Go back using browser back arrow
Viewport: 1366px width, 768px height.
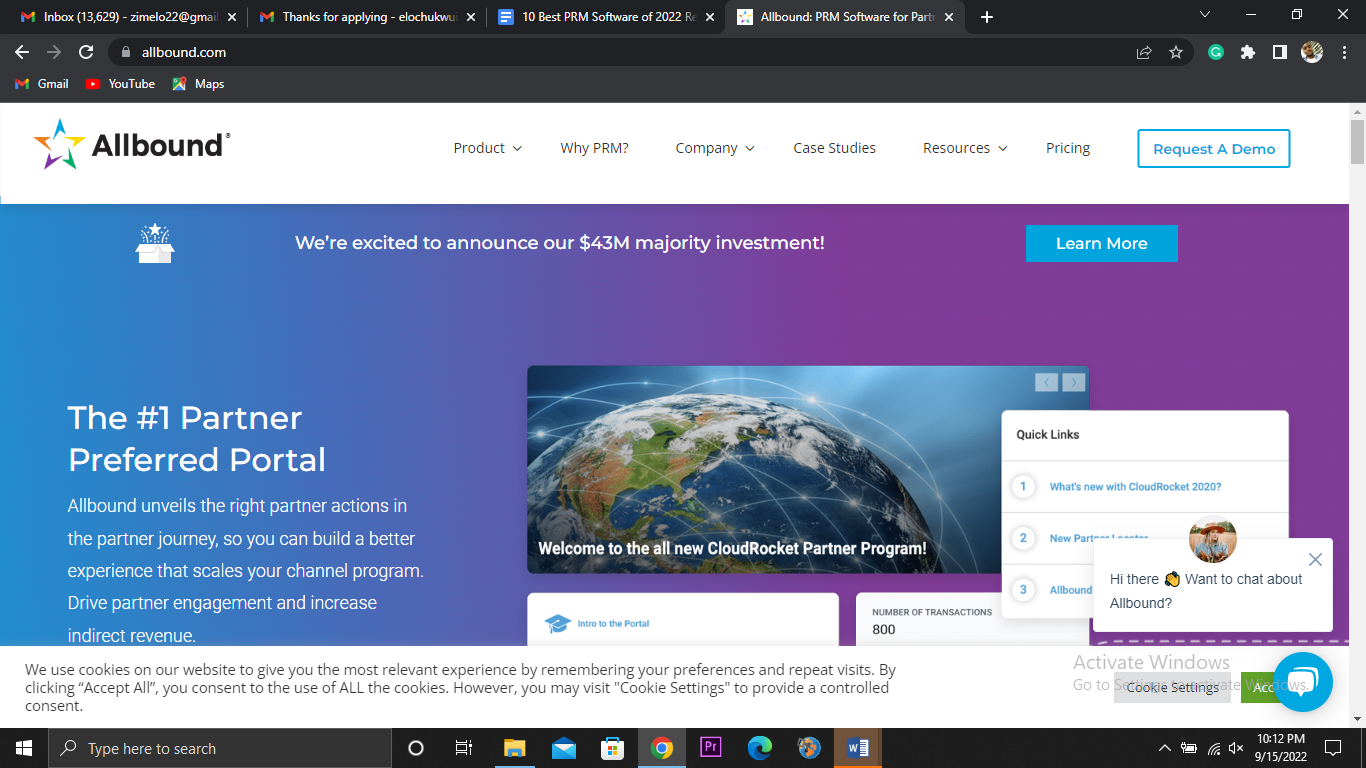click(x=22, y=52)
